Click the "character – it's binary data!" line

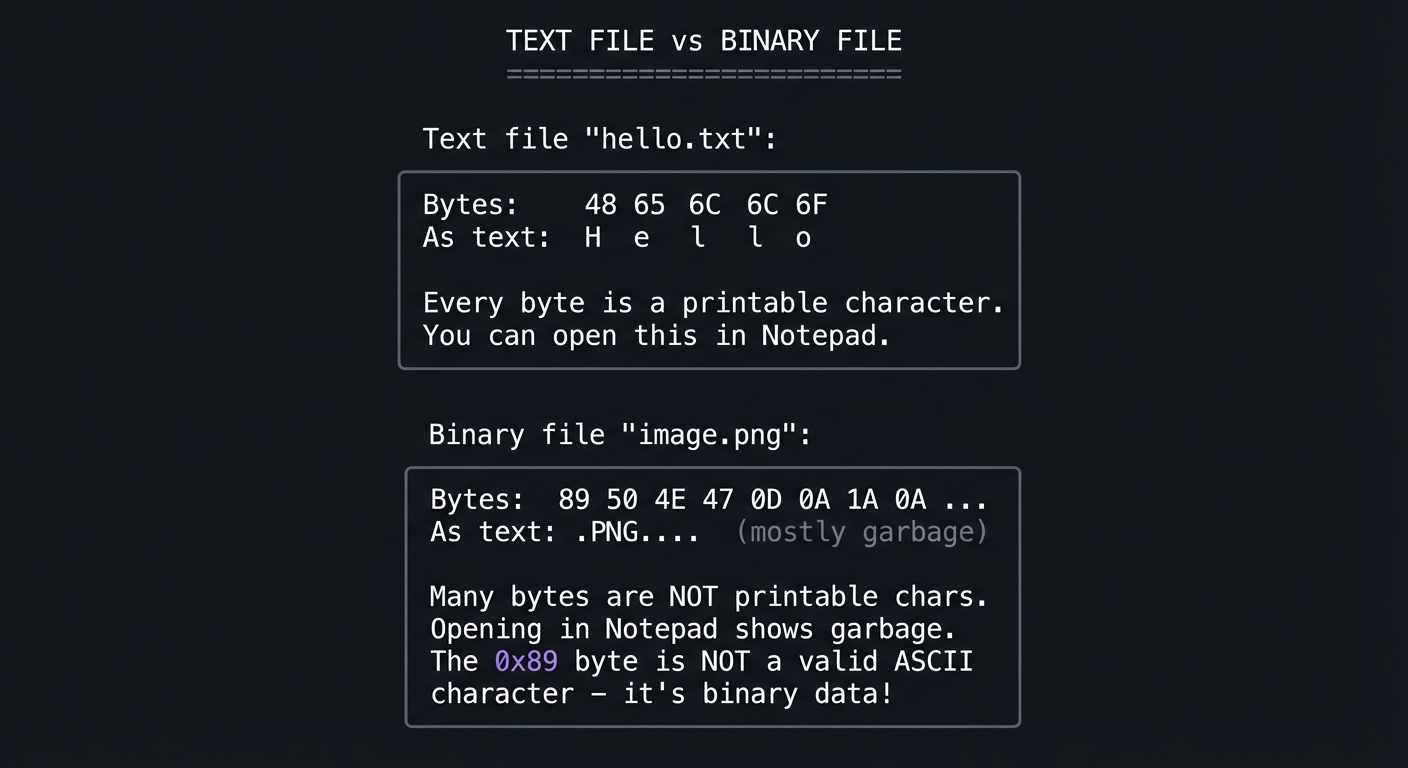pos(660,693)
